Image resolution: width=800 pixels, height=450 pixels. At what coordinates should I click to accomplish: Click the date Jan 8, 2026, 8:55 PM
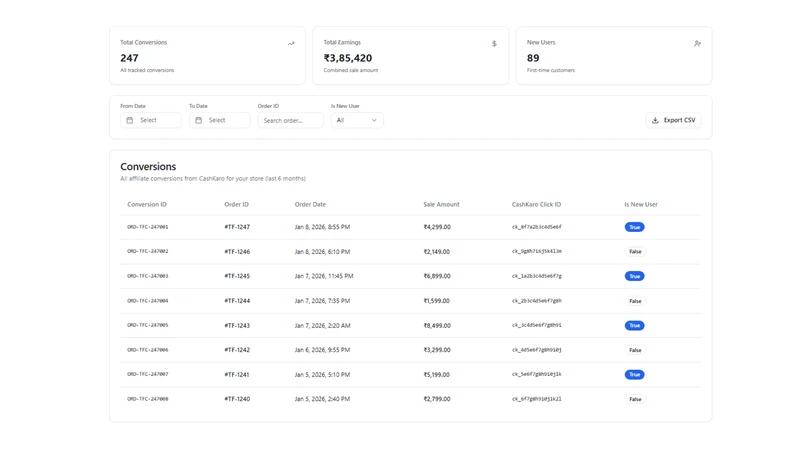[322, 227]
